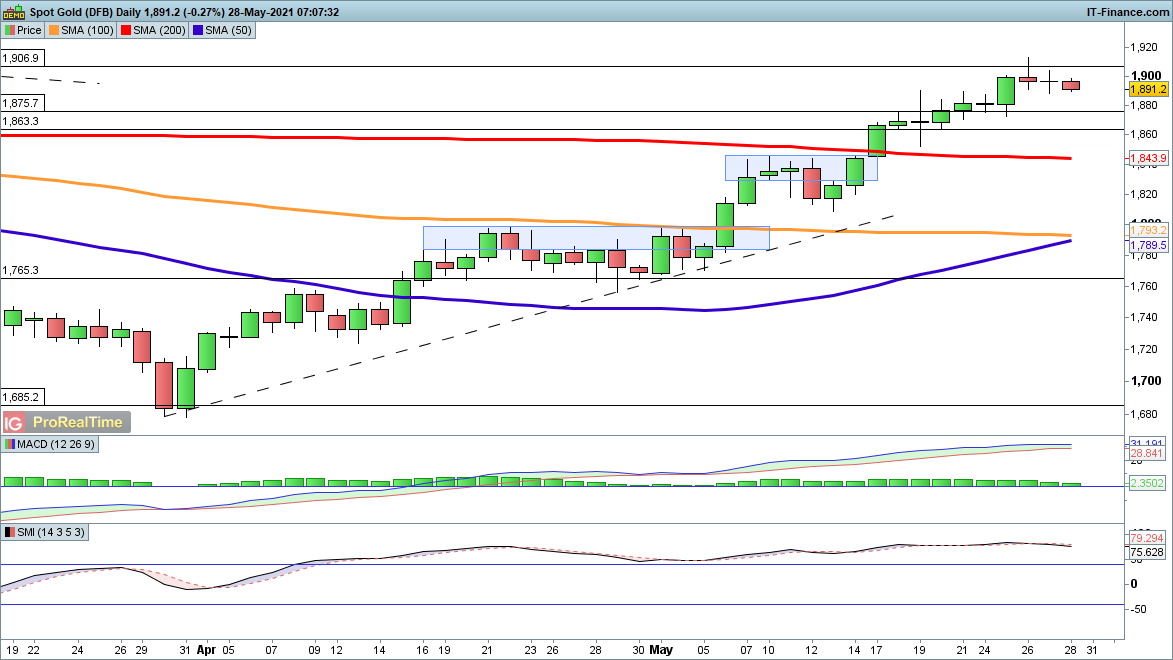This screenshot has width=1173, height=660.
Task: Click the orange SMA (100) color swatch
Action: coord(55,30)
